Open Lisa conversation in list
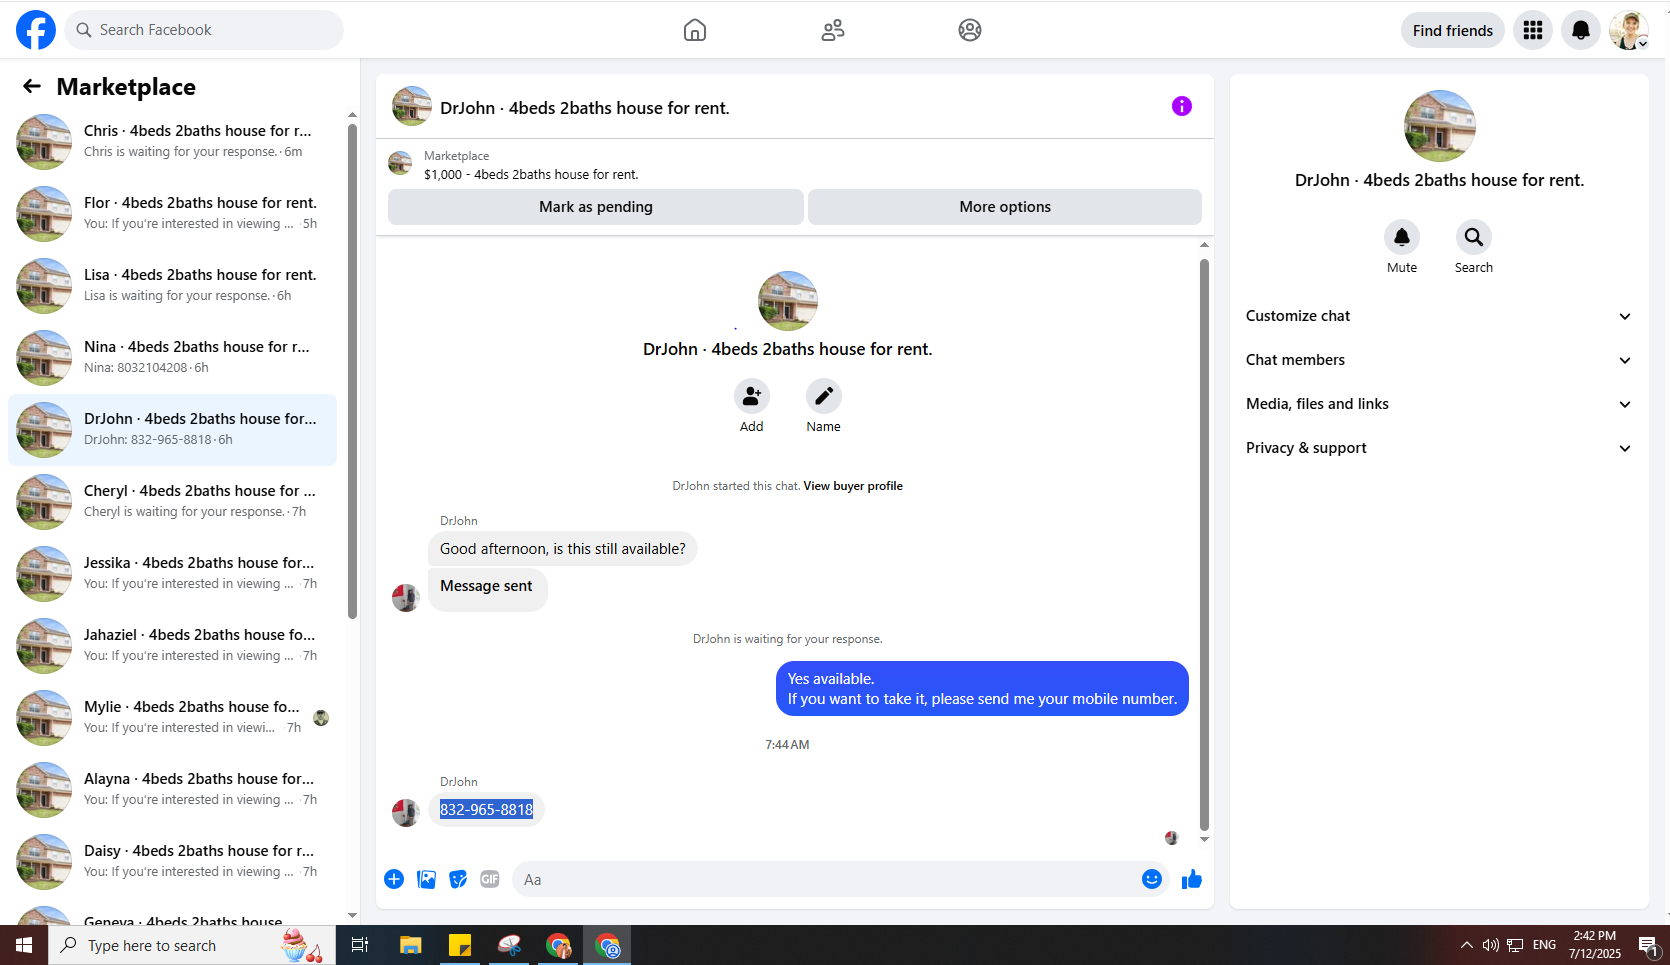 (172, 285)
